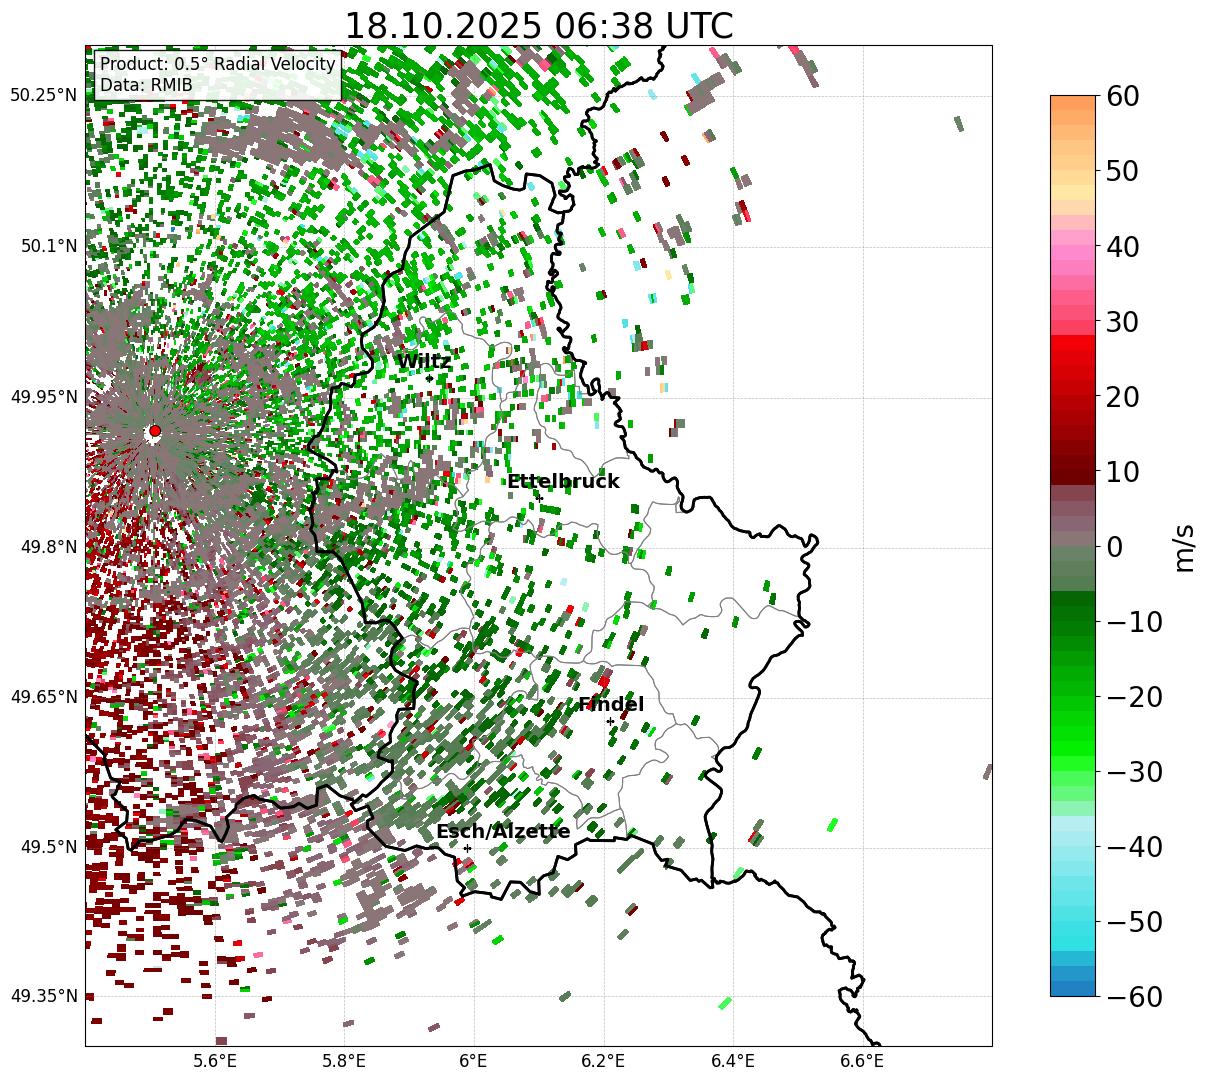Click the 6.6°E longitude label

click(x=862, y=1061)
